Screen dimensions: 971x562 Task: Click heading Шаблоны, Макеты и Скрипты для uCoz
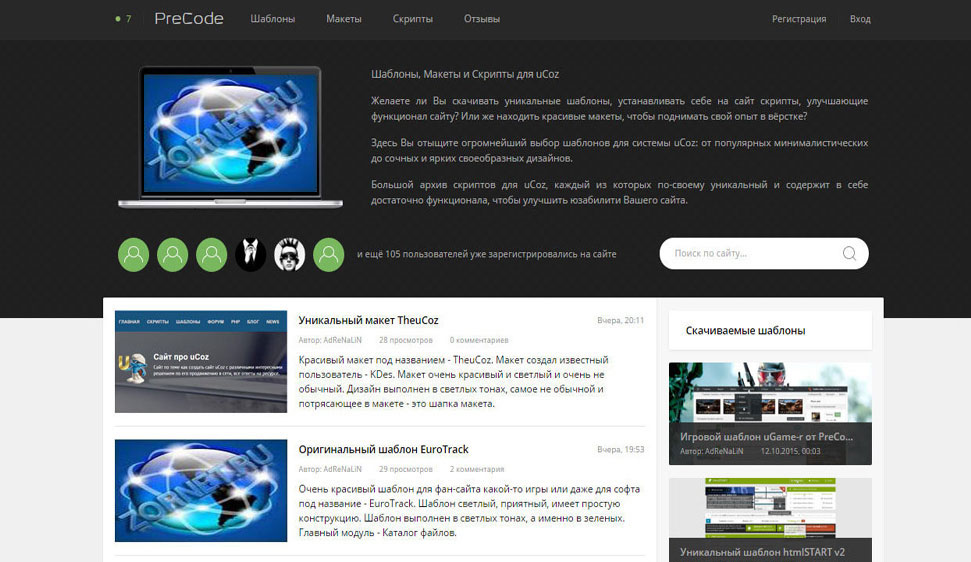pyautogui.click(x=465, y=74)
